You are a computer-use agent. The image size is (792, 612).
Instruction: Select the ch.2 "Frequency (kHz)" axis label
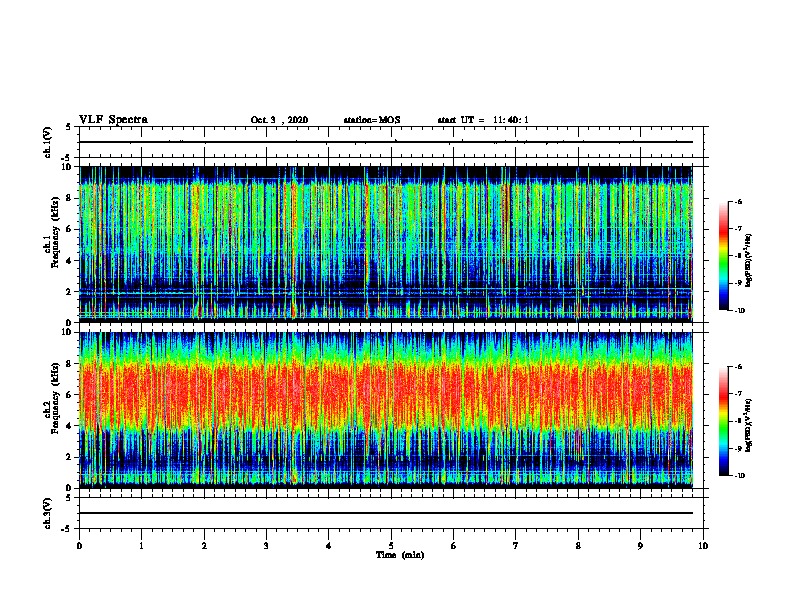[x=55, y=398]
